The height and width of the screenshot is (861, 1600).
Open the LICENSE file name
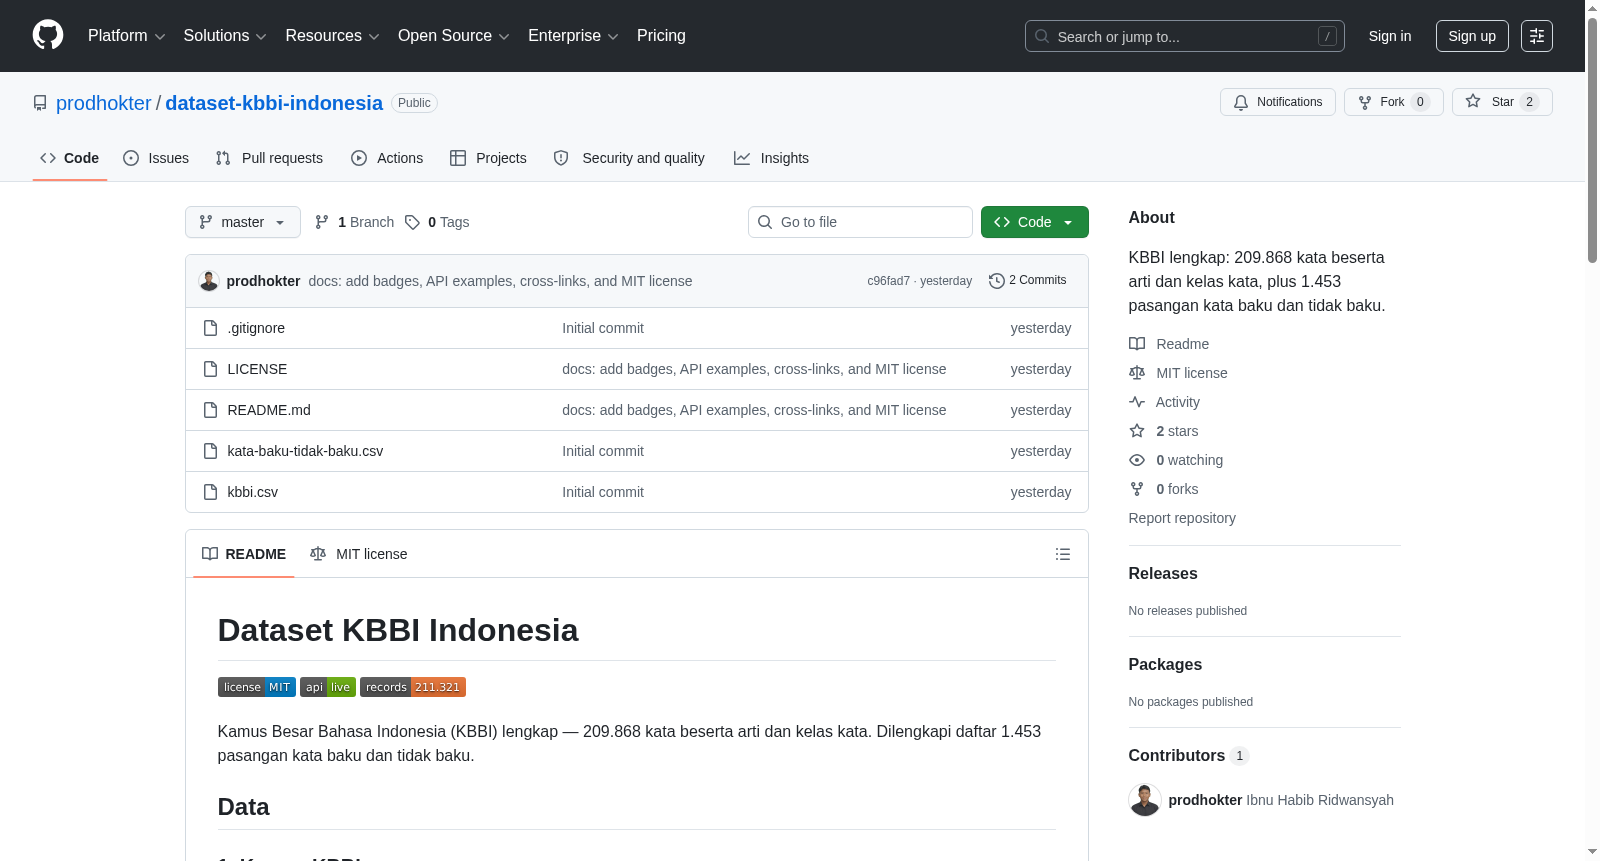point(257,369)
